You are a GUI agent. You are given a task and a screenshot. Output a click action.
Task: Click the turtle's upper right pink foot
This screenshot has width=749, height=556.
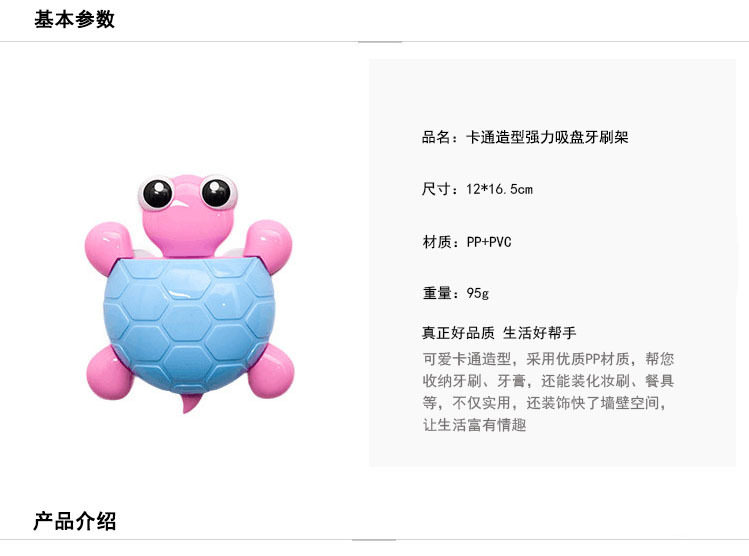[x=268, y=244]
